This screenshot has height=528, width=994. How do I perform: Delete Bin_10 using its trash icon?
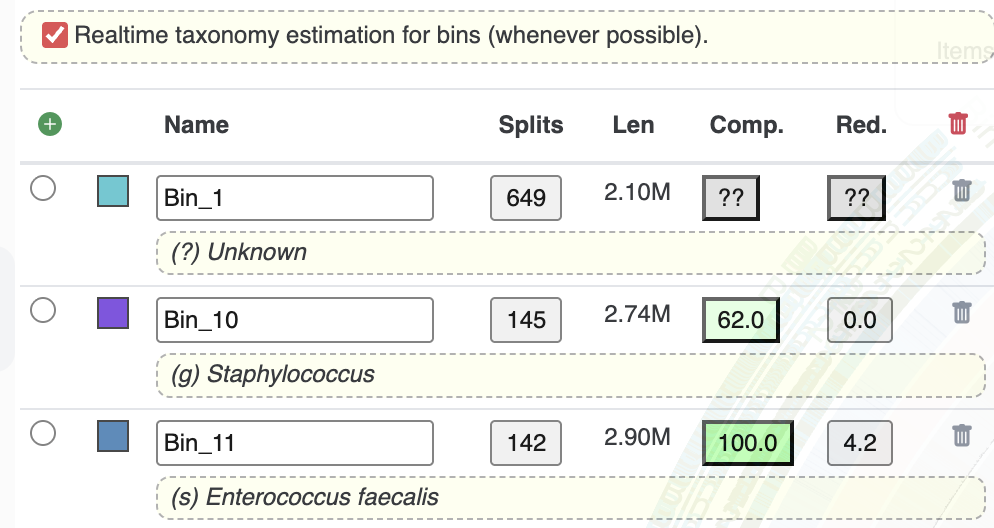(x=962, y=313)
